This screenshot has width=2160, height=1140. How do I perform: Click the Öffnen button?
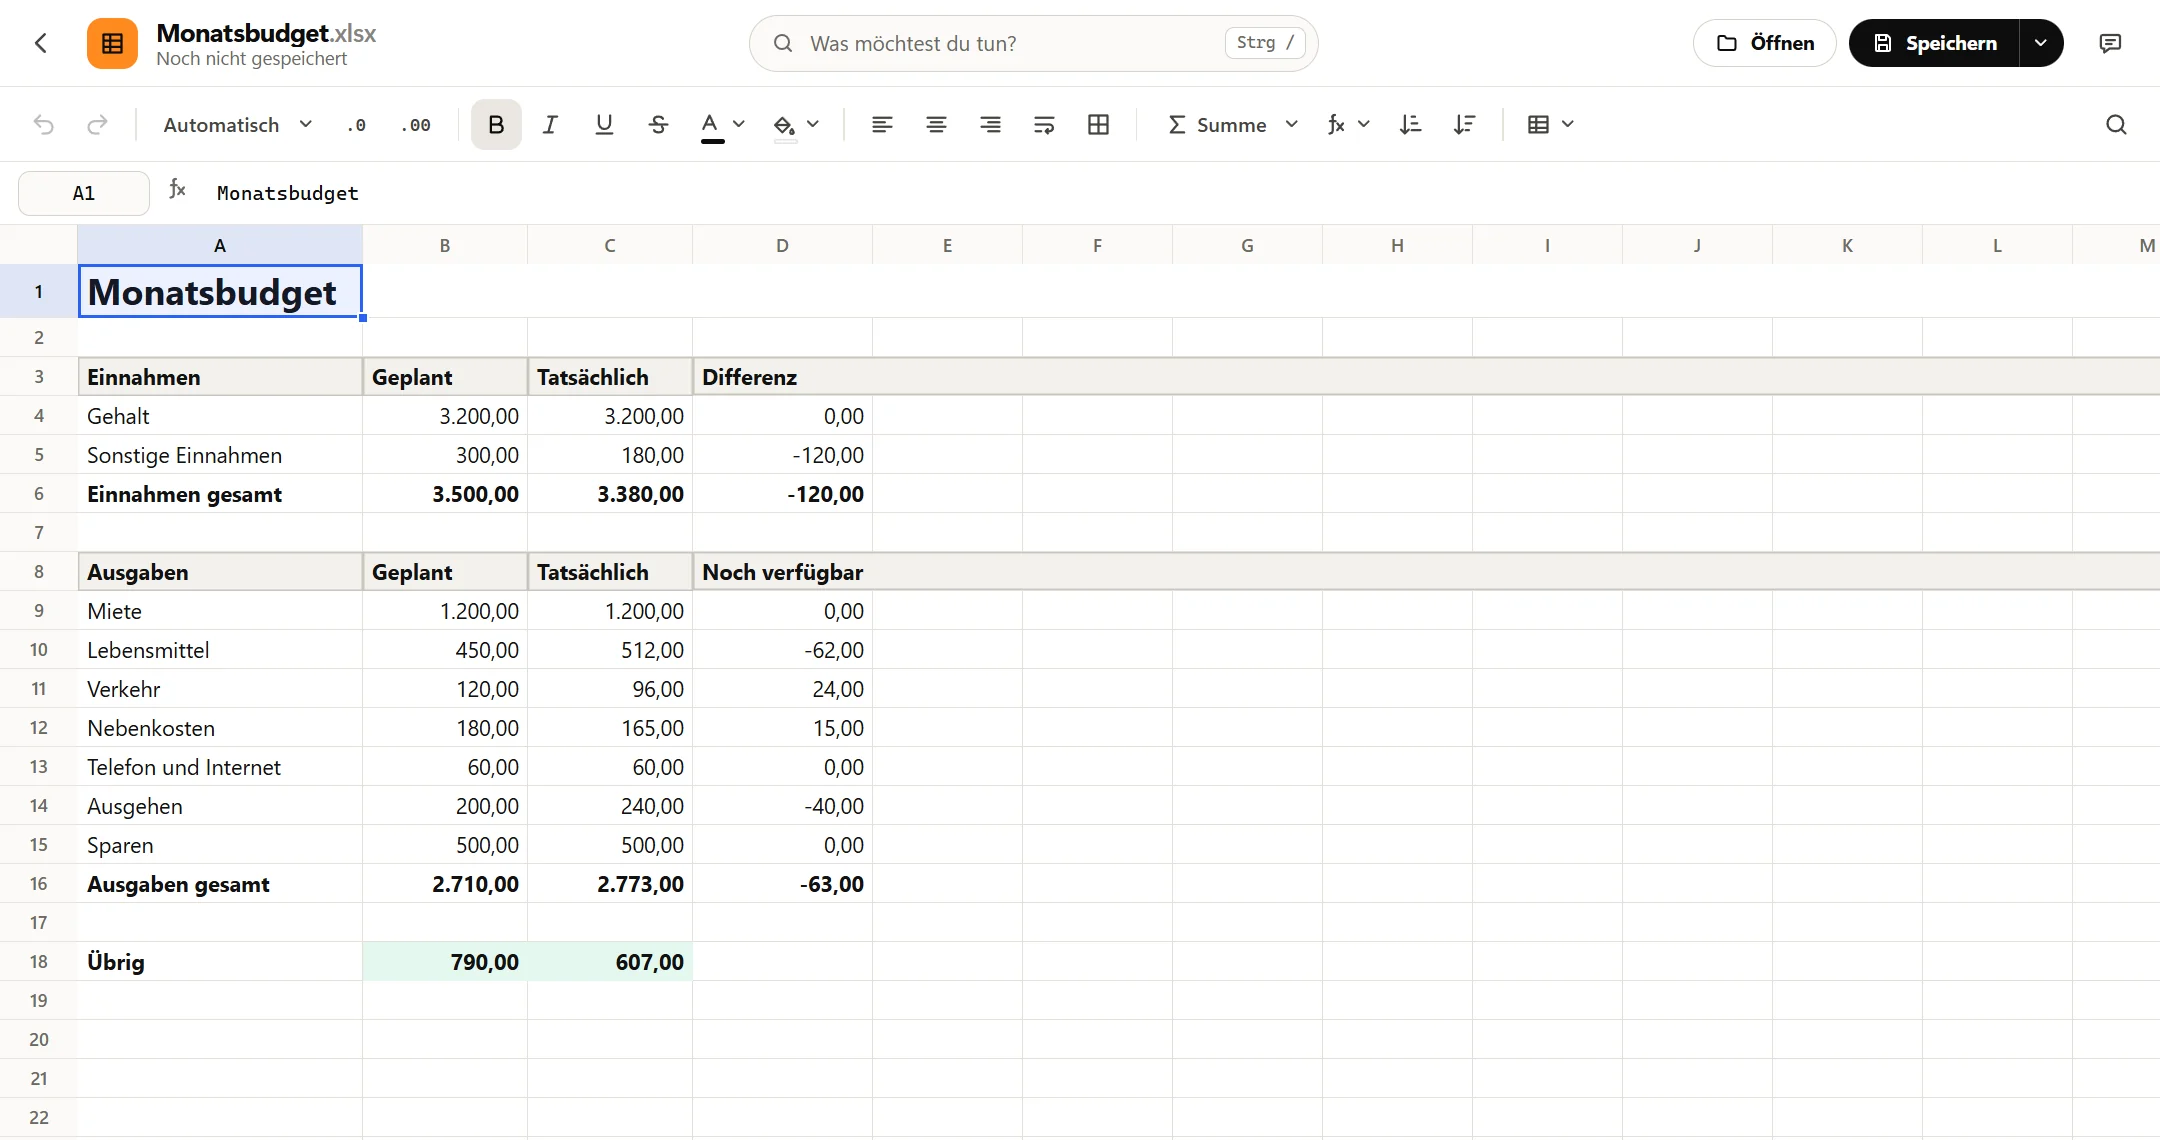(x=1765, y=43)
